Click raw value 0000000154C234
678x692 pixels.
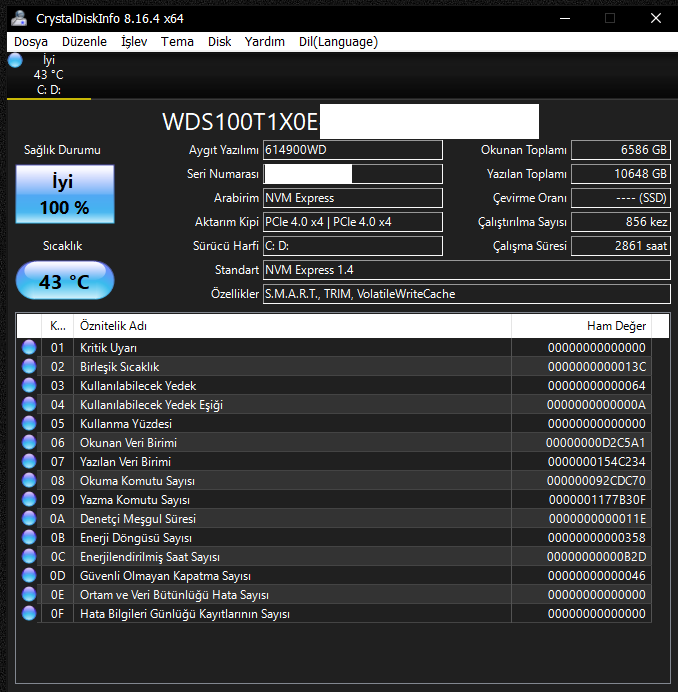(596, 462)
